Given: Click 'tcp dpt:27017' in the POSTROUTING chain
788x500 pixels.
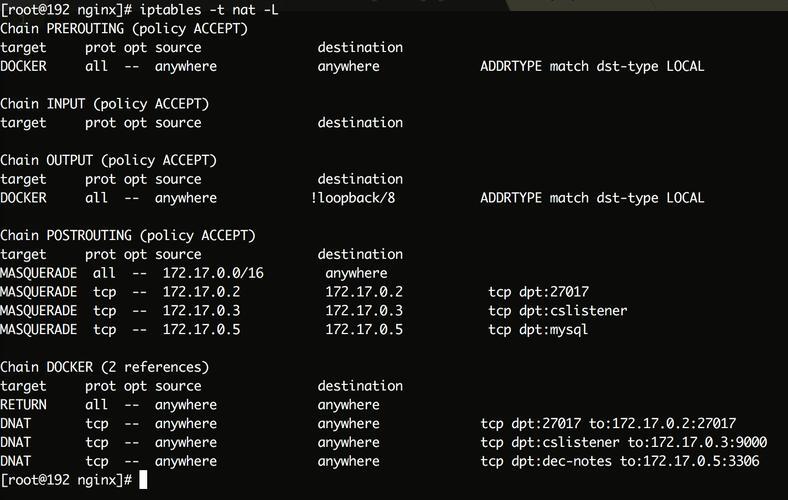Looking at the screenshot, I should pos(538,292).
